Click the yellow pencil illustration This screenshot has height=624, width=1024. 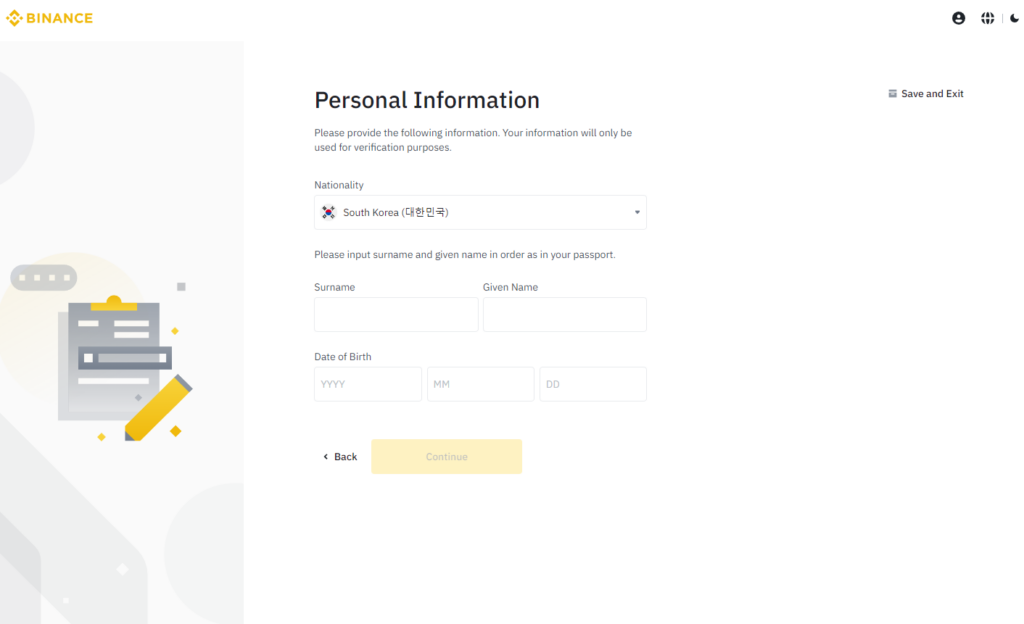click(x=157, y=408)
